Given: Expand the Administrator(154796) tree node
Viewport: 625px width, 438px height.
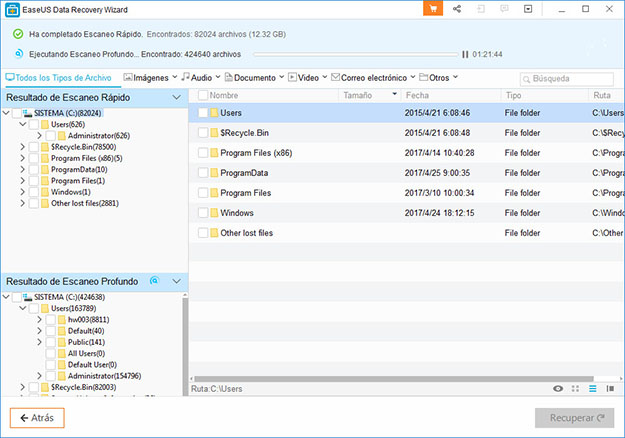Looking at the screenshot, I should (39, 376).
